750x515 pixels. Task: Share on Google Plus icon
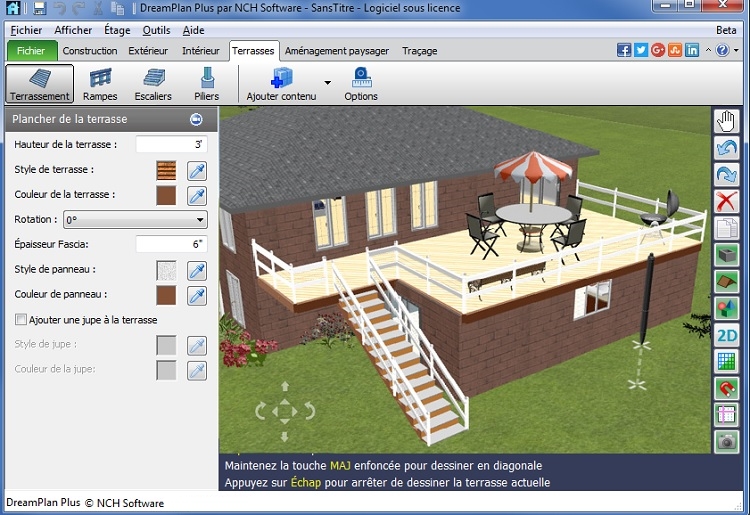tap(658, 50)
